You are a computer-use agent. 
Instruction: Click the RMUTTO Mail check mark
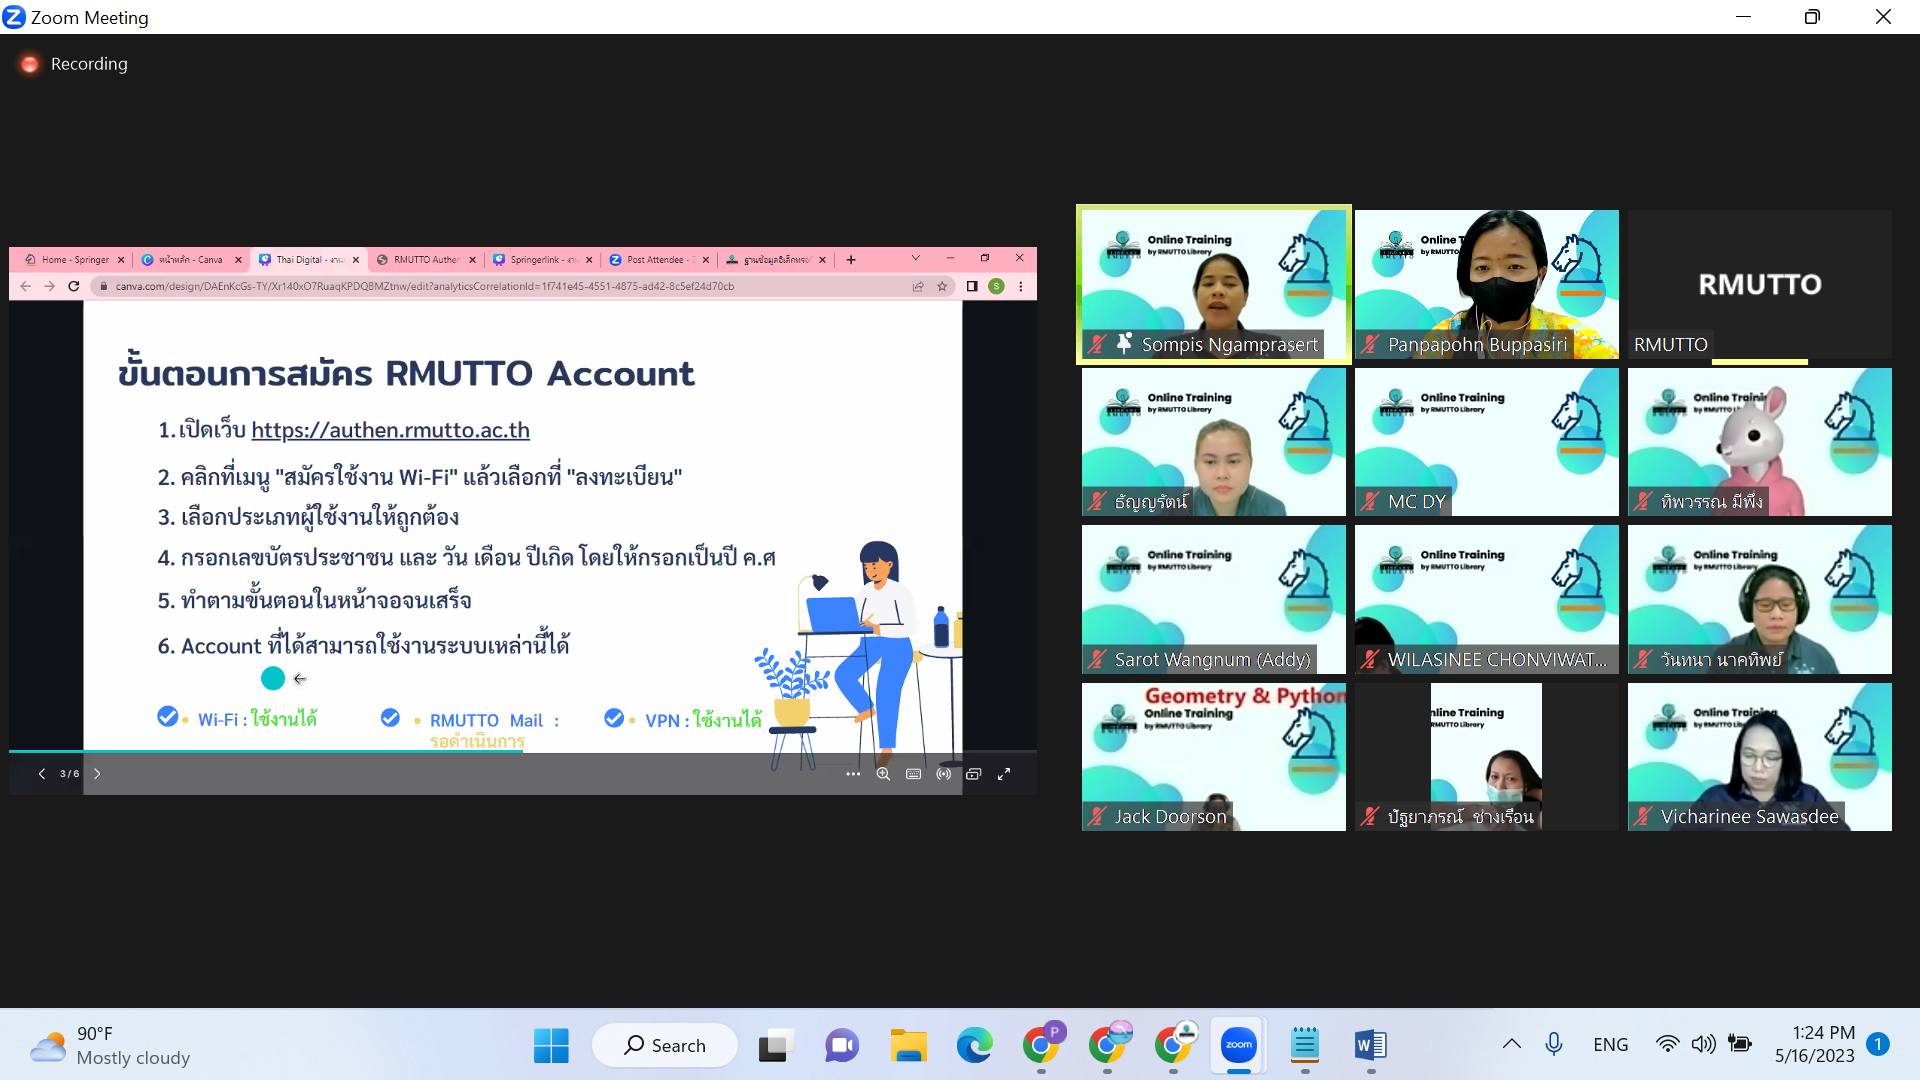pos(391,718)
